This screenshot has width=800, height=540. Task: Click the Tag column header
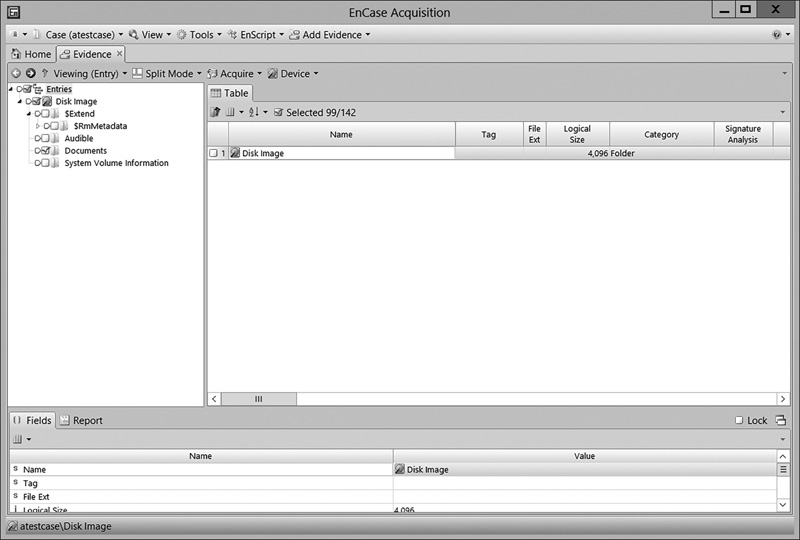point(489,134)
